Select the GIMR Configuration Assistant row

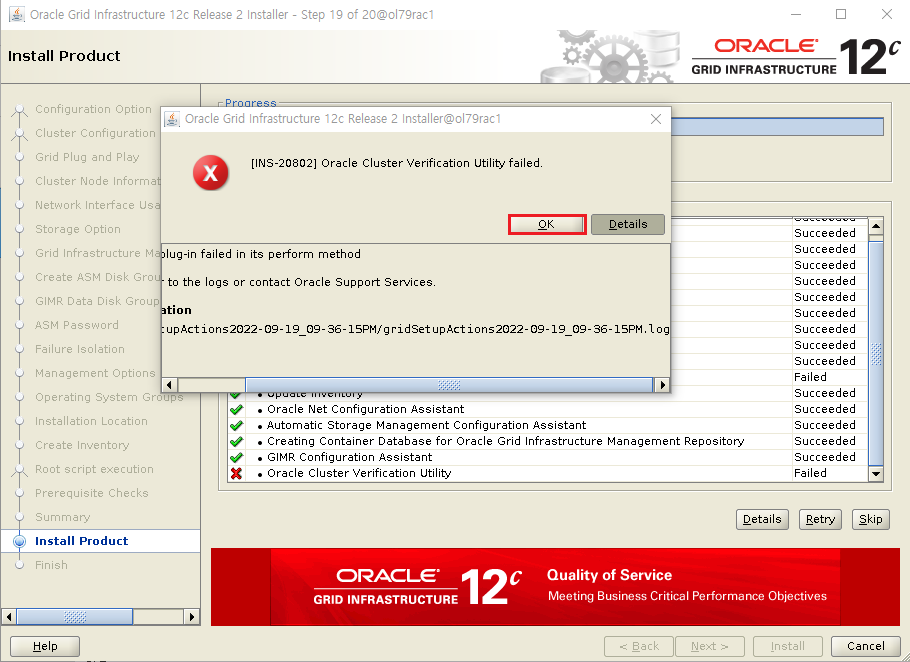pyautogui.click(x=548, y=457)
